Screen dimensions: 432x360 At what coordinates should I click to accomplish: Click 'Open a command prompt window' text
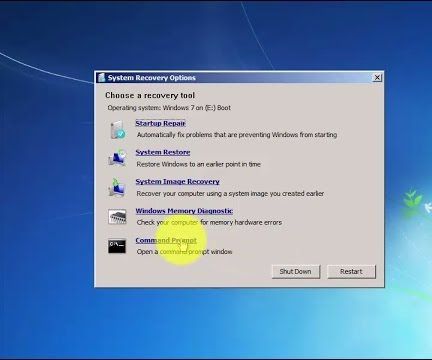184,252
